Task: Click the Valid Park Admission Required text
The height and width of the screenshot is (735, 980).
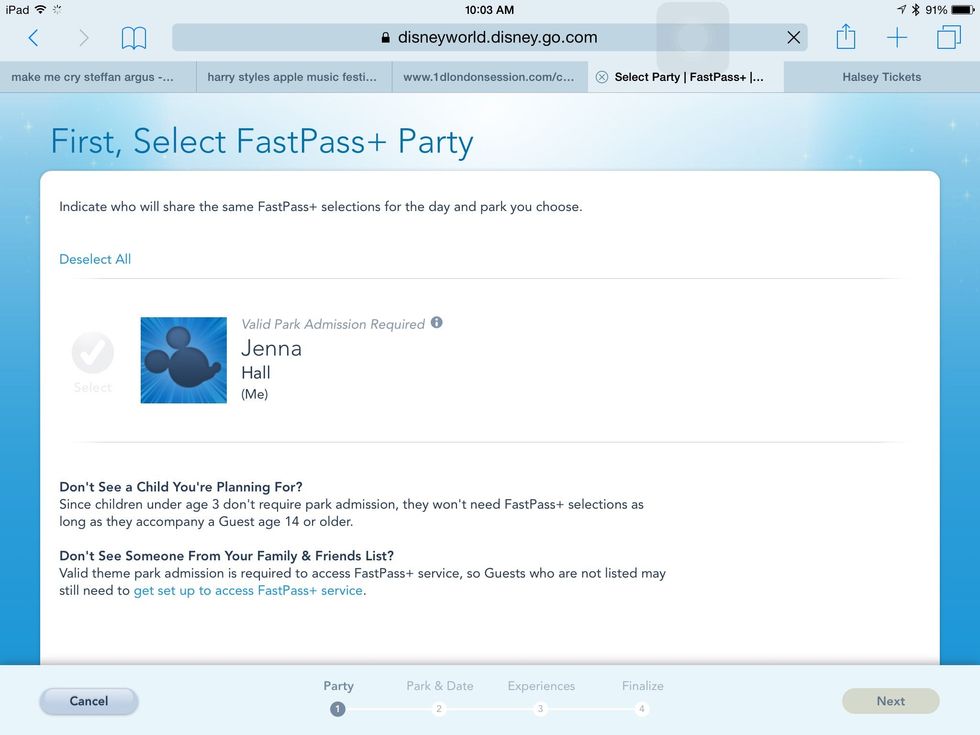Action: 333,324
